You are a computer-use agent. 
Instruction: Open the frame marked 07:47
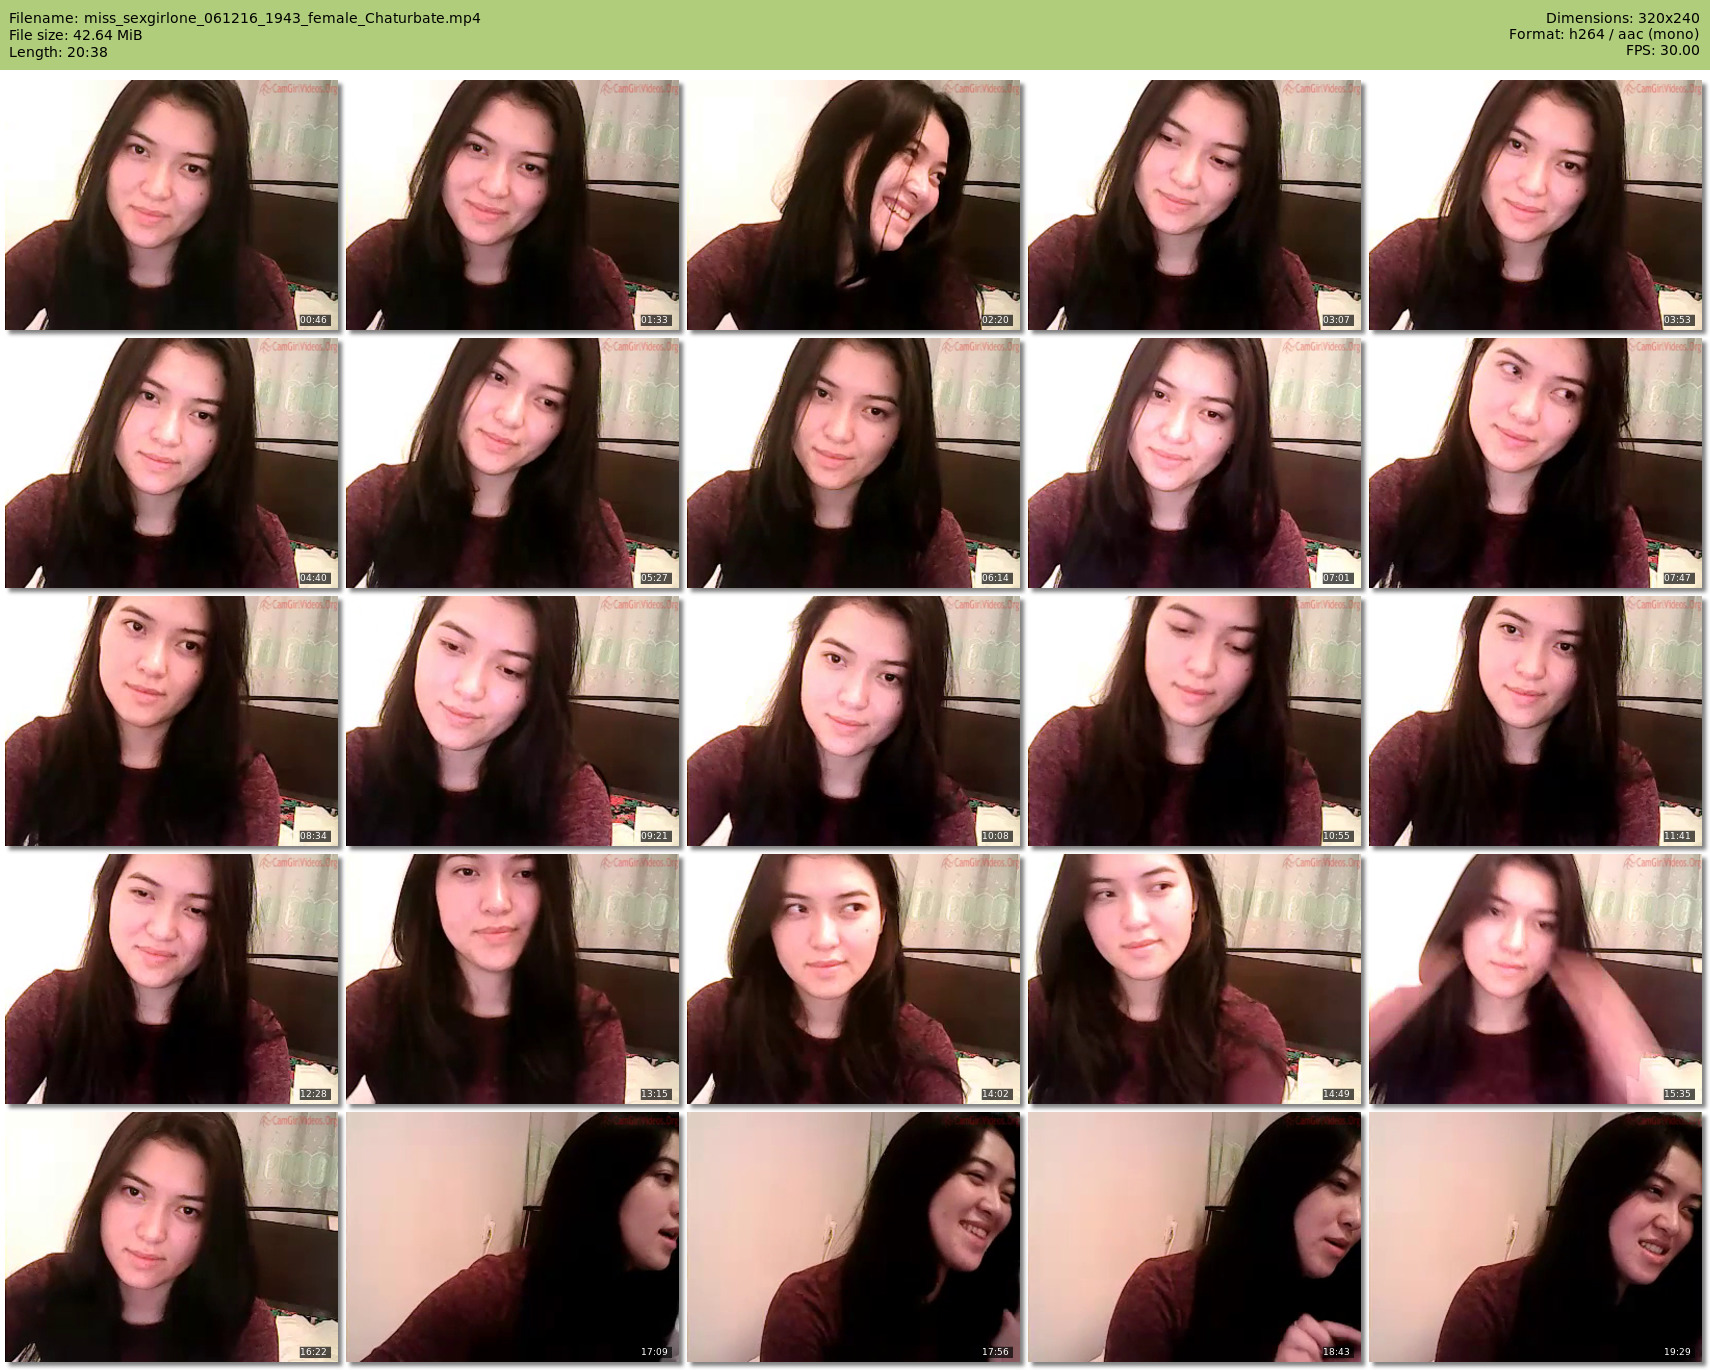pyautogui.click(x=1536, y=463)
